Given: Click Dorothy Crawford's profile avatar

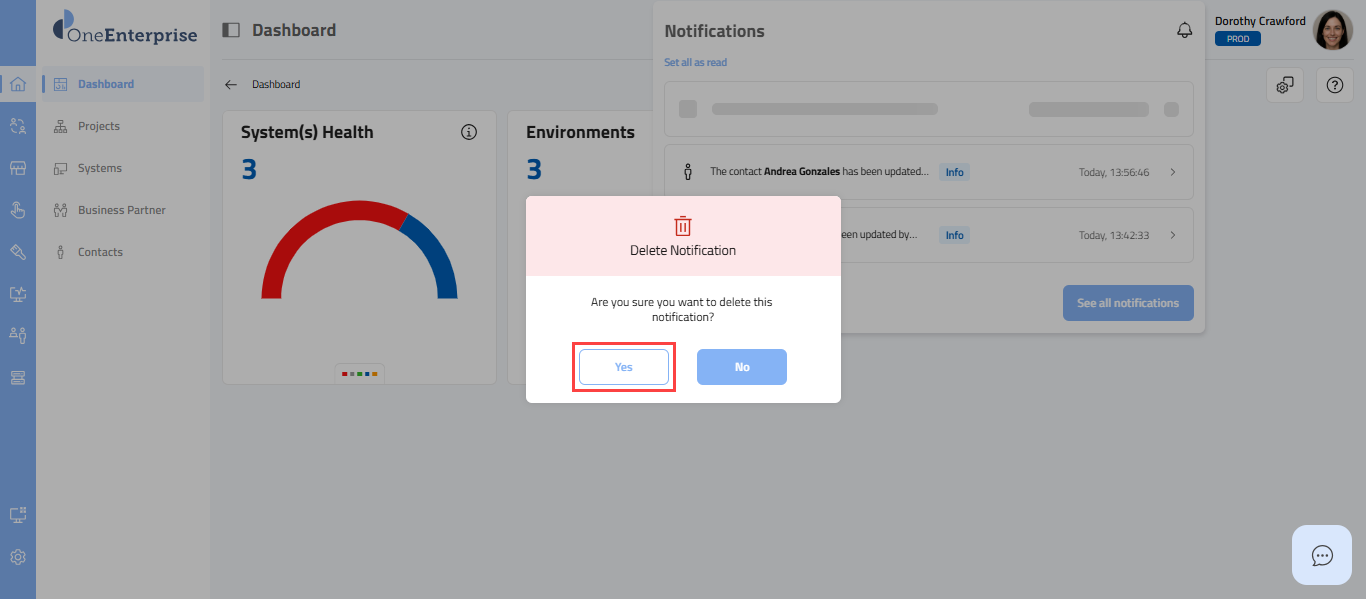Looking at the screenshot, I should [1332, 31].
